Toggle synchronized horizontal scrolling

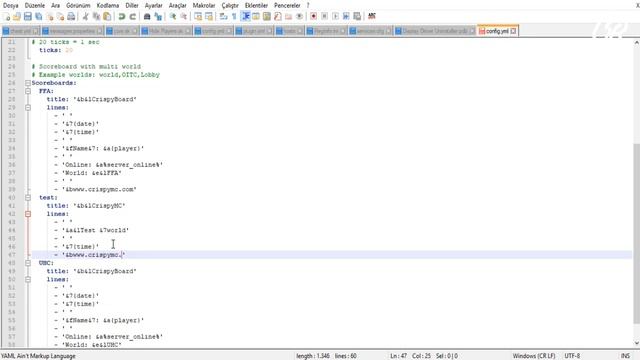pyautogui.click(x=209, y=17)
